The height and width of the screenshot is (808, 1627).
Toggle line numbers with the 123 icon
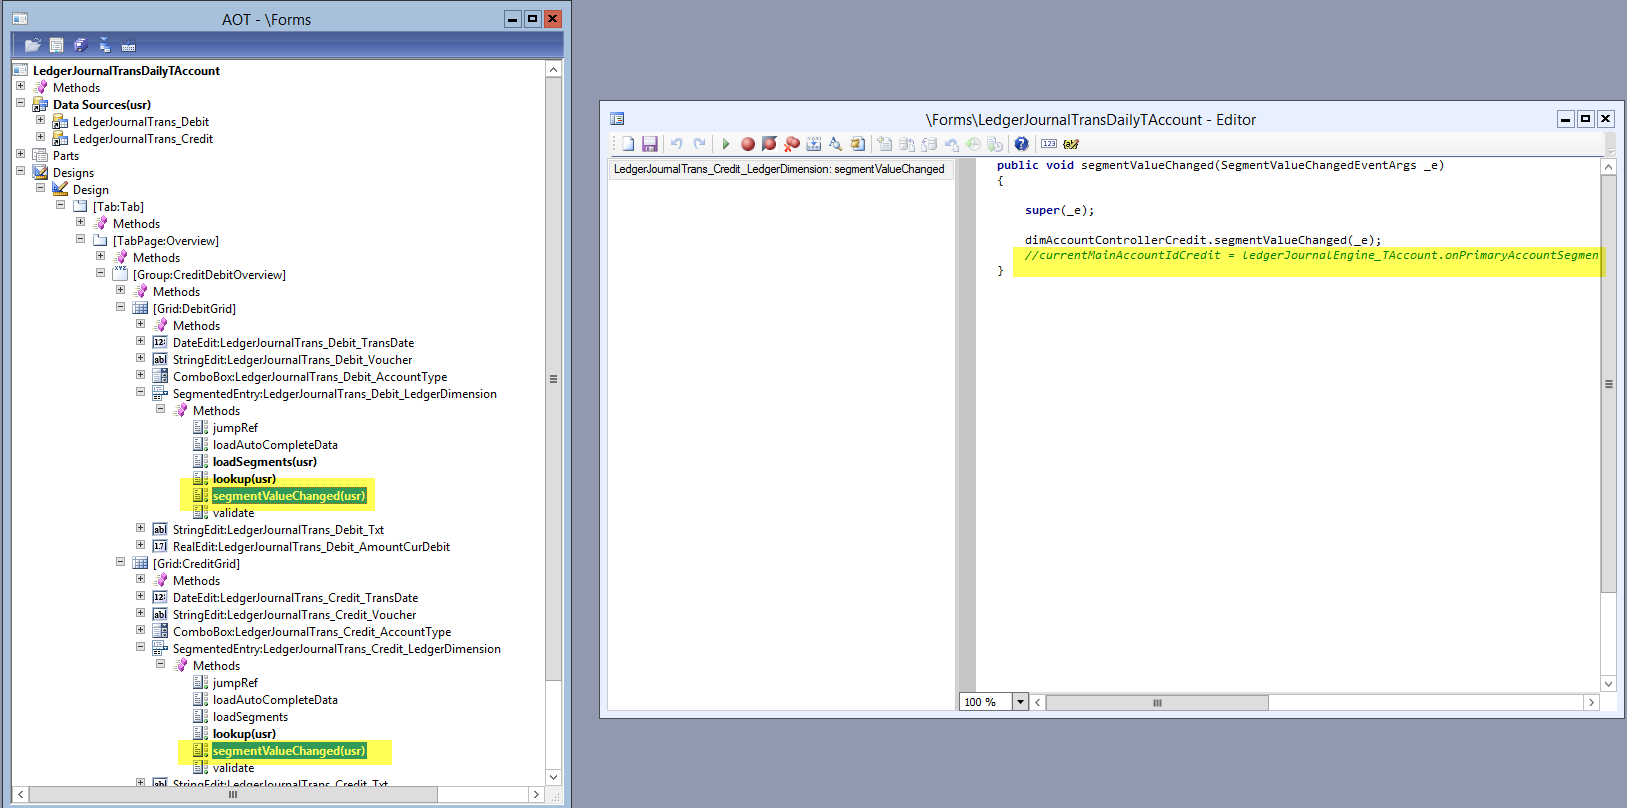pyautogui.click(x=1048, y=144)
